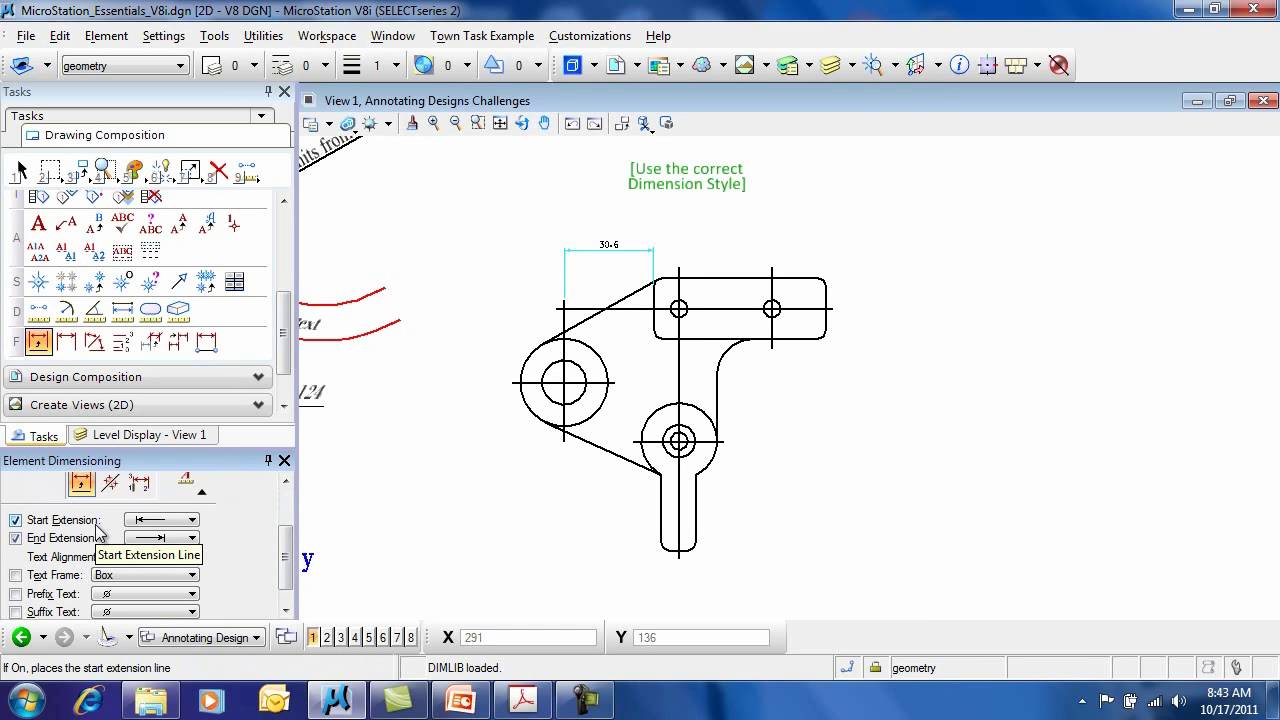Close the Tasks panel

[x=284, y=91]
